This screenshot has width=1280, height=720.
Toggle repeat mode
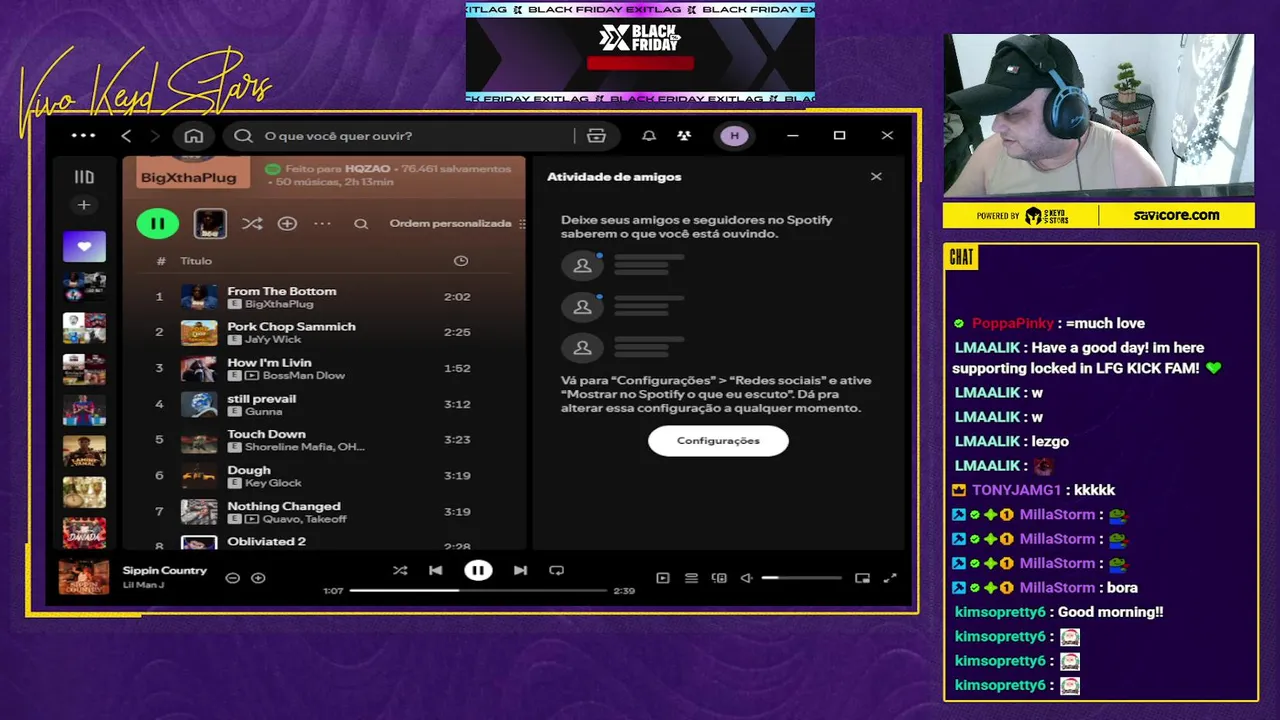(557, 571)
